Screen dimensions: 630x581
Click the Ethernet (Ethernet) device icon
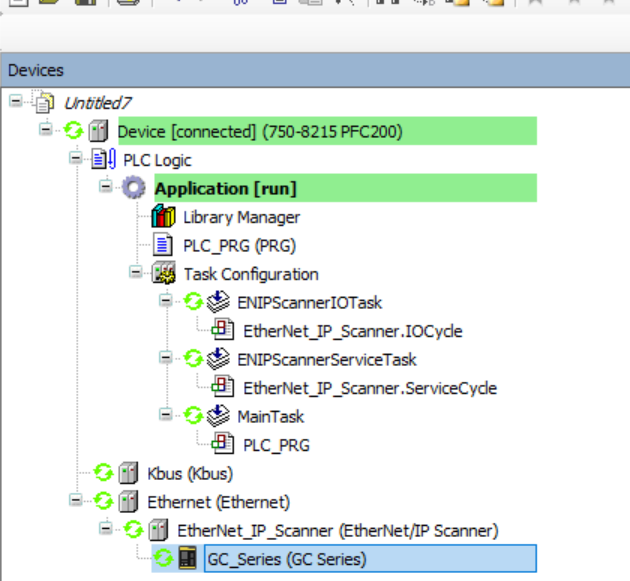point(129,501)
